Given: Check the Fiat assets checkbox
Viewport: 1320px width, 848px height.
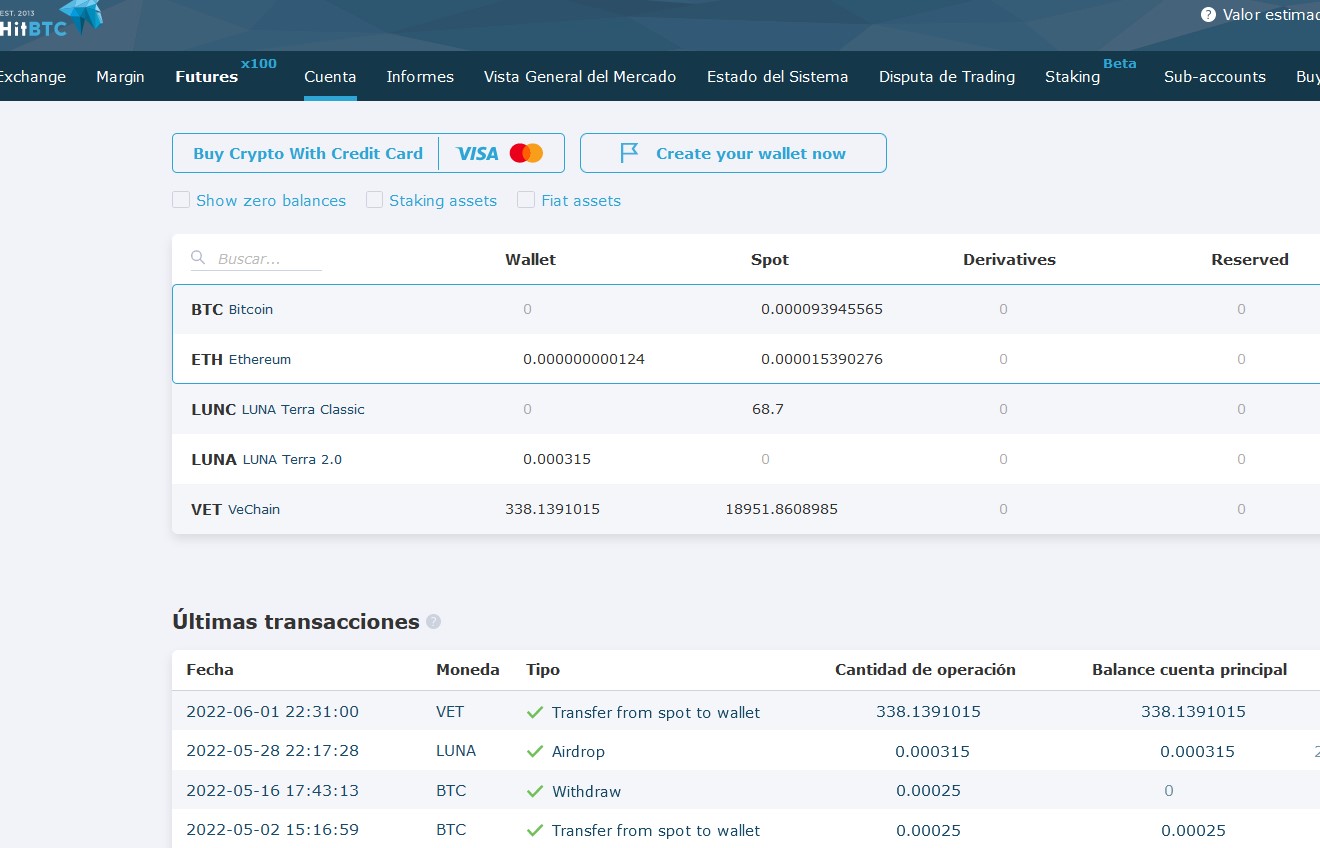Looking at the screenshot, I should [526, 200].
